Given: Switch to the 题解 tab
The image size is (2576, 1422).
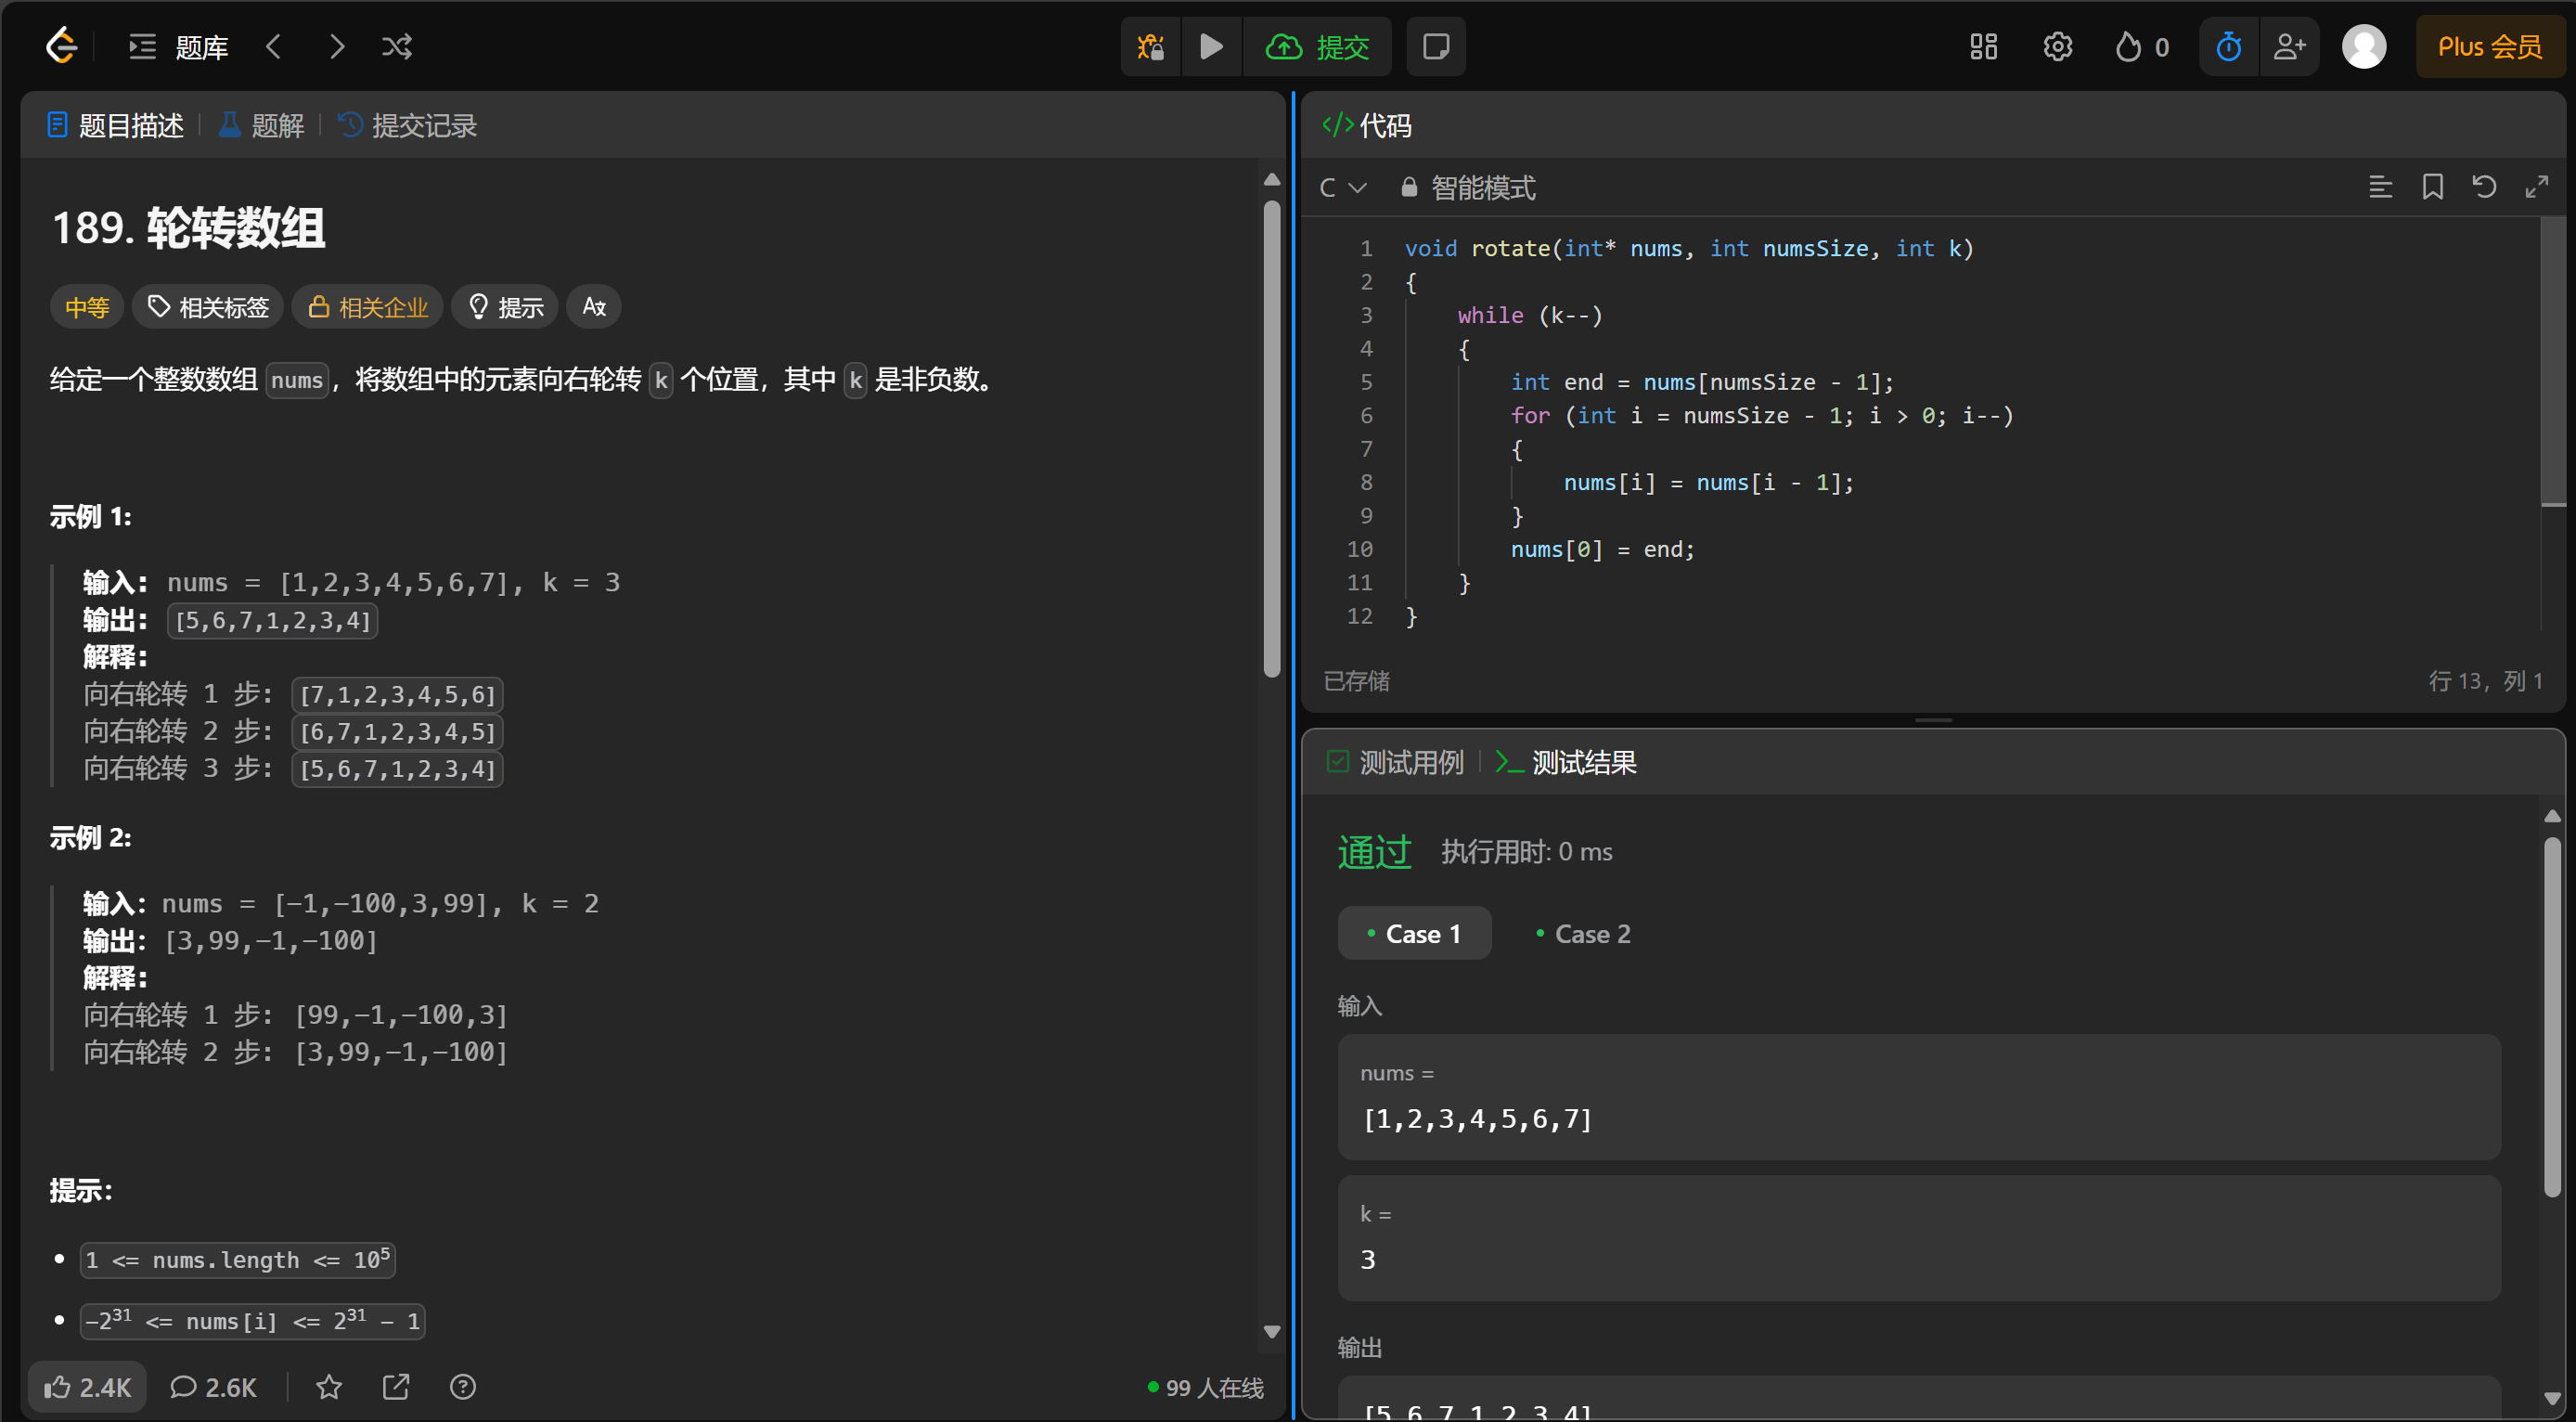Looking at the screenshot, I should 262,126.
